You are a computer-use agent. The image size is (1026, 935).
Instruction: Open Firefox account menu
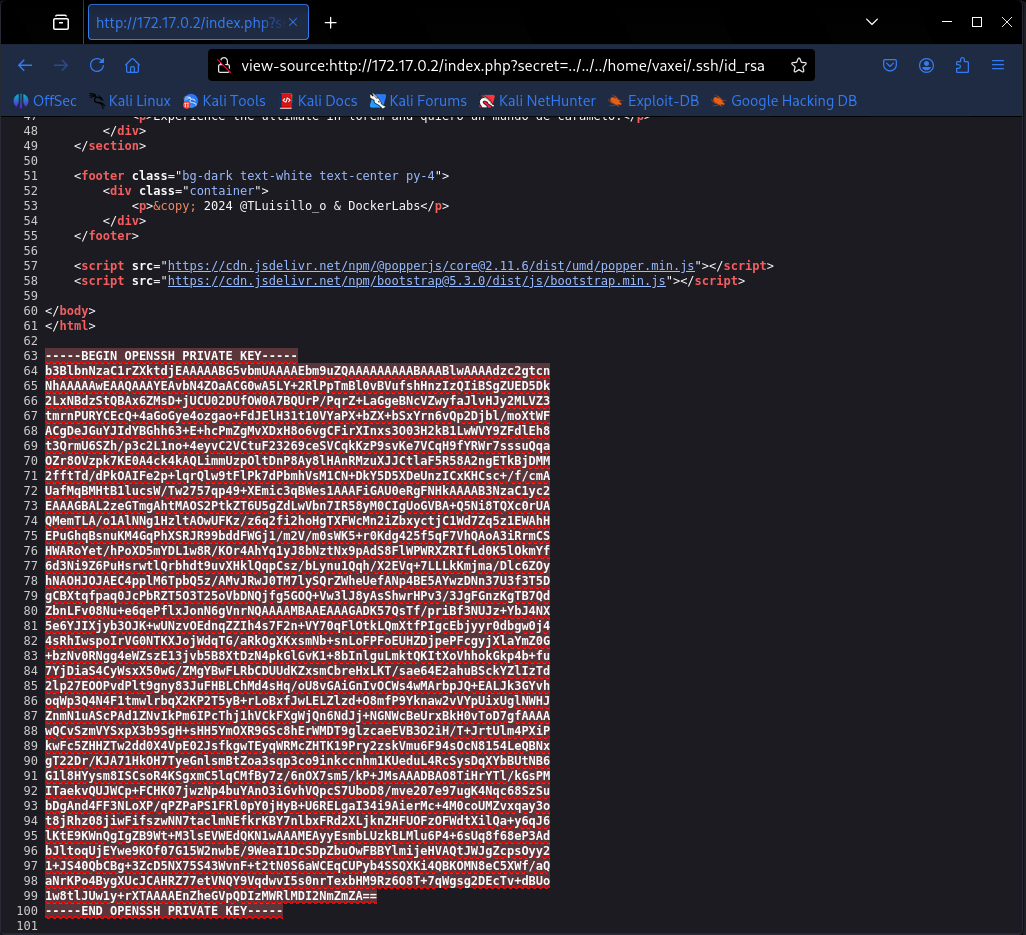[x=926, y=65]
